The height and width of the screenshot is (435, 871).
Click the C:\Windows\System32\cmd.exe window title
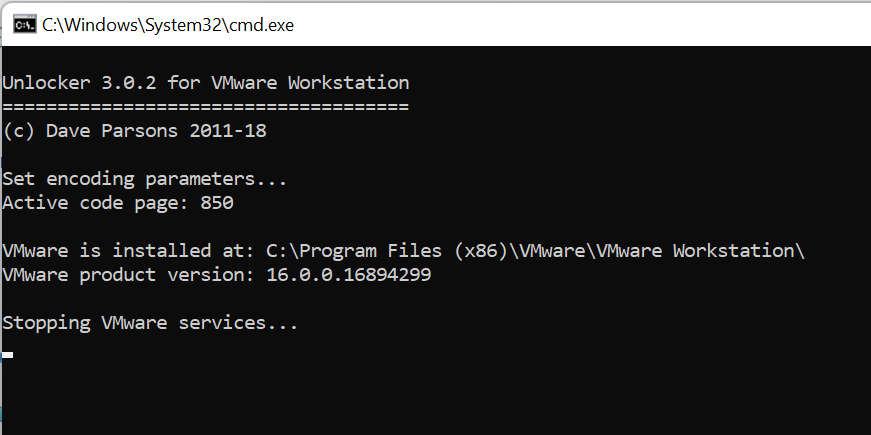[168, 23]
